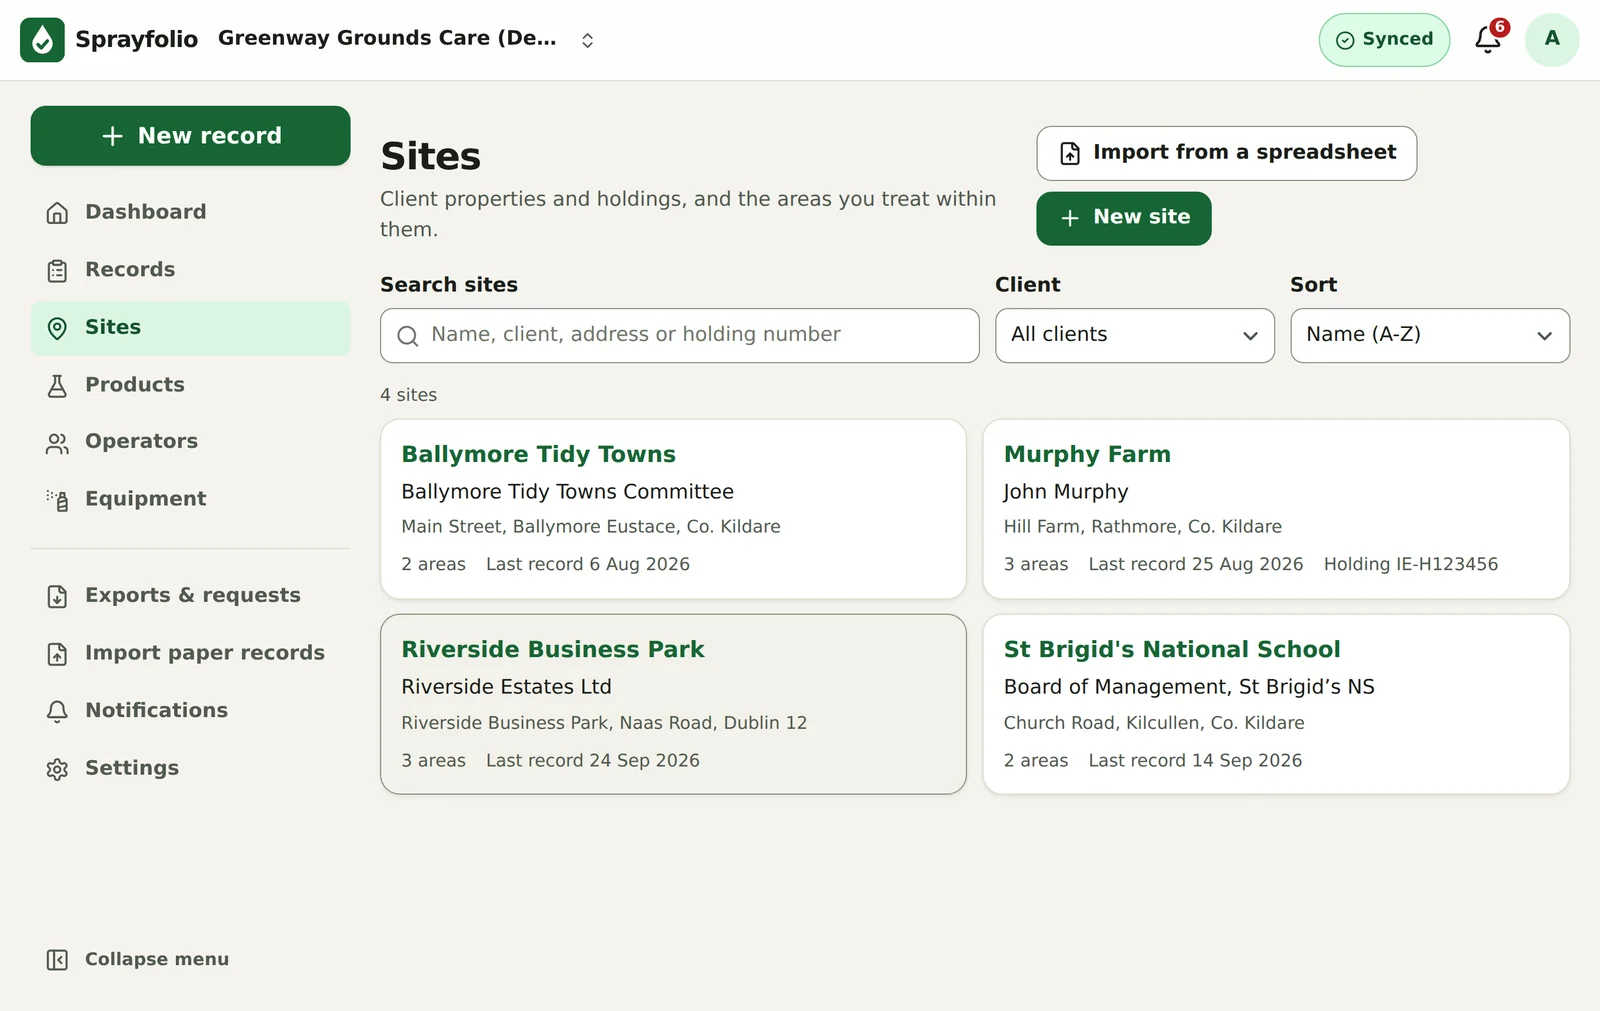
Task: Click the magnifier icon in search field
Action: [x=407, y=336]
